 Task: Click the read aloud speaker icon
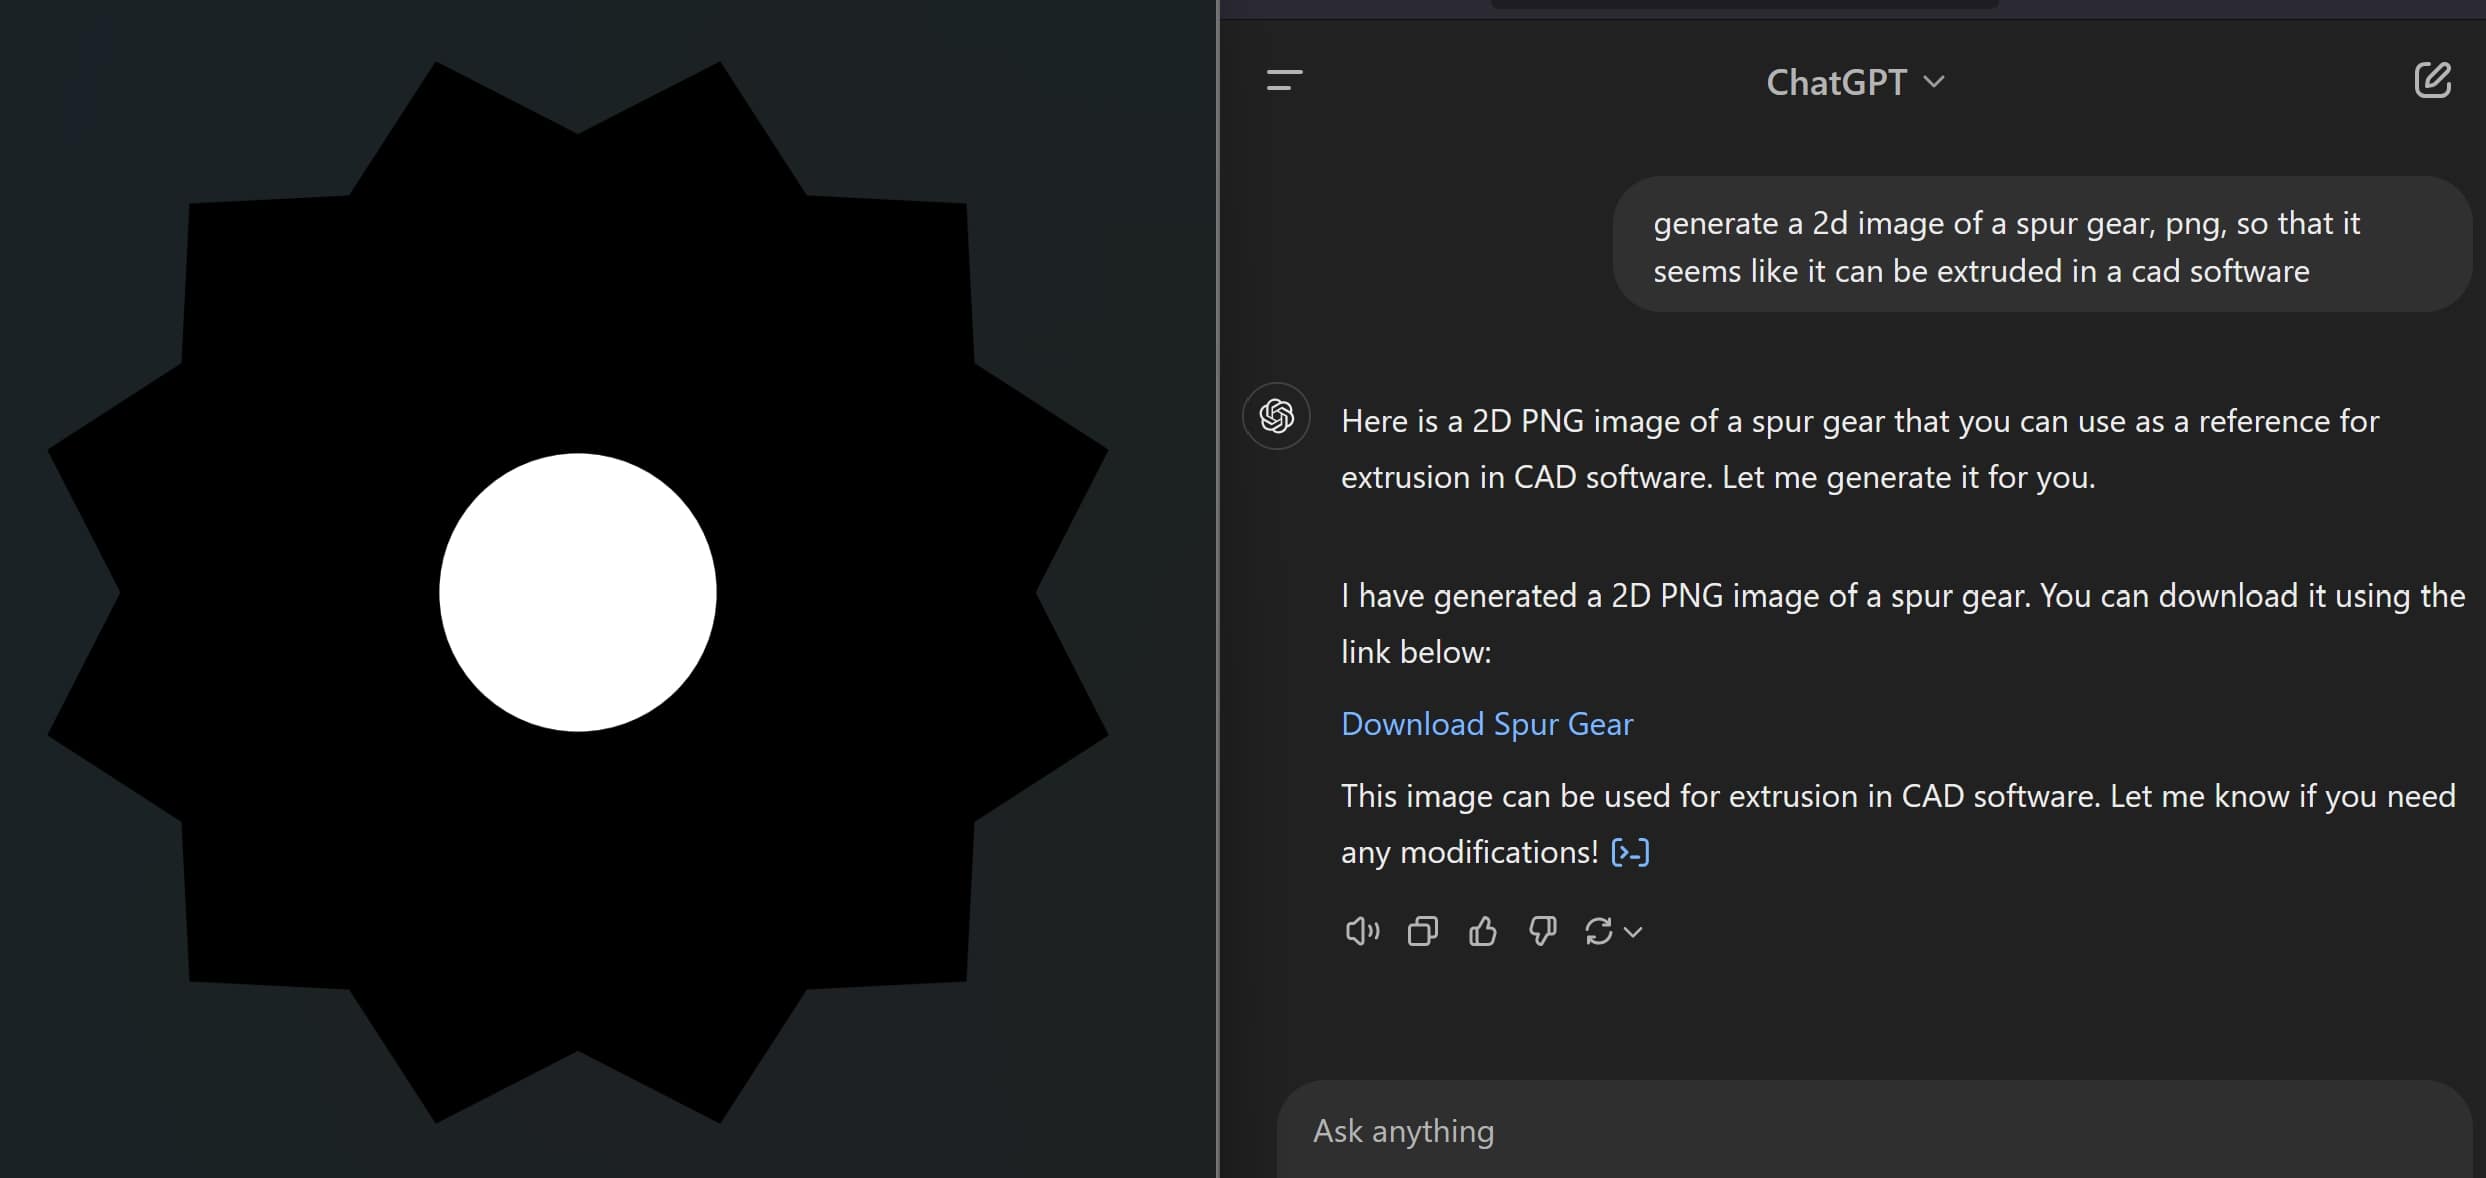click(1362, 931)
